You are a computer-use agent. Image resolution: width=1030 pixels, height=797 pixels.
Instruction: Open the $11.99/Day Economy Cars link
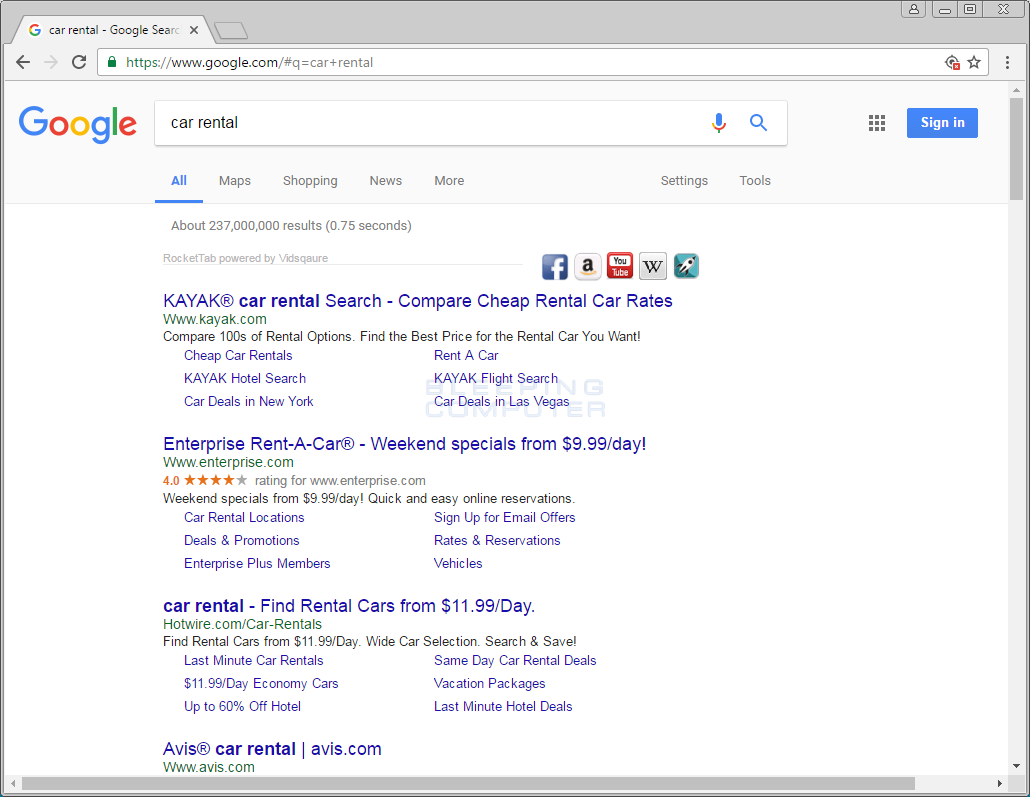point(261,684)
